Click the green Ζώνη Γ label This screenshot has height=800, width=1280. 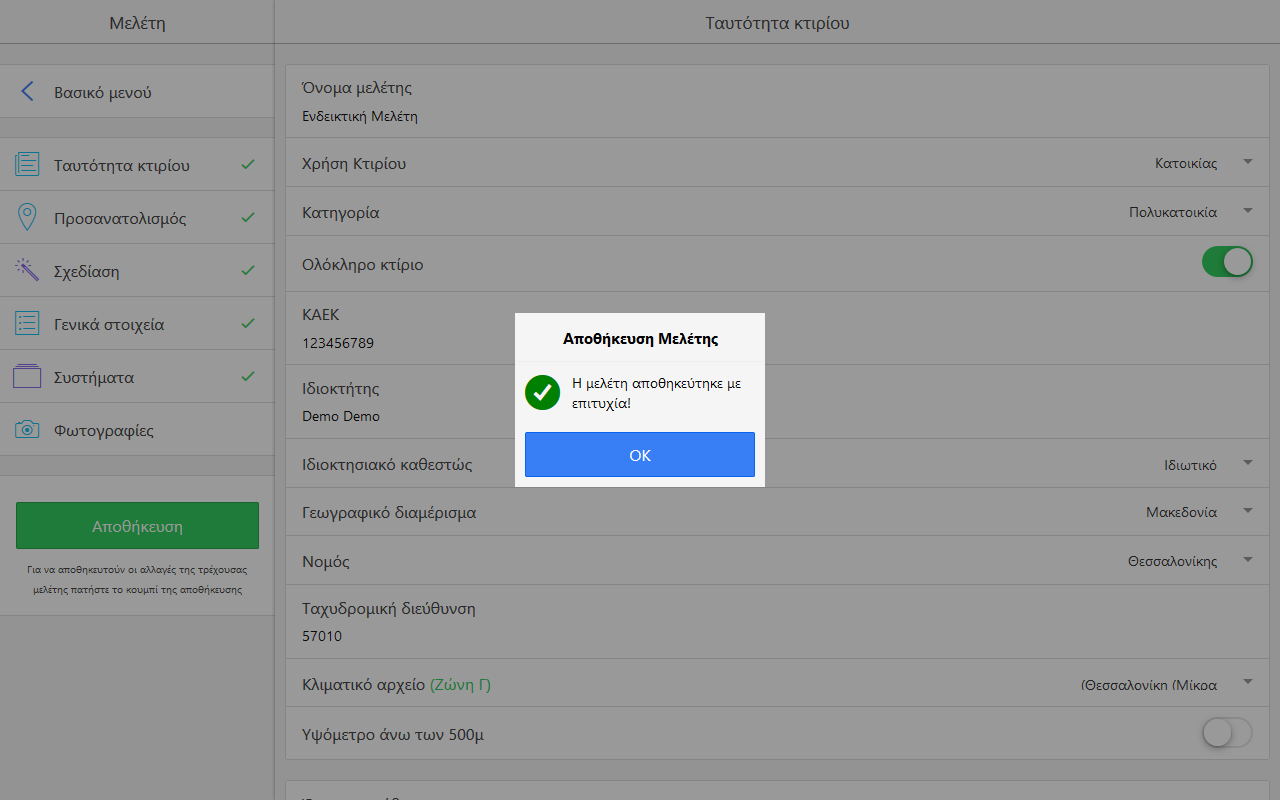[x=460, y=685]
